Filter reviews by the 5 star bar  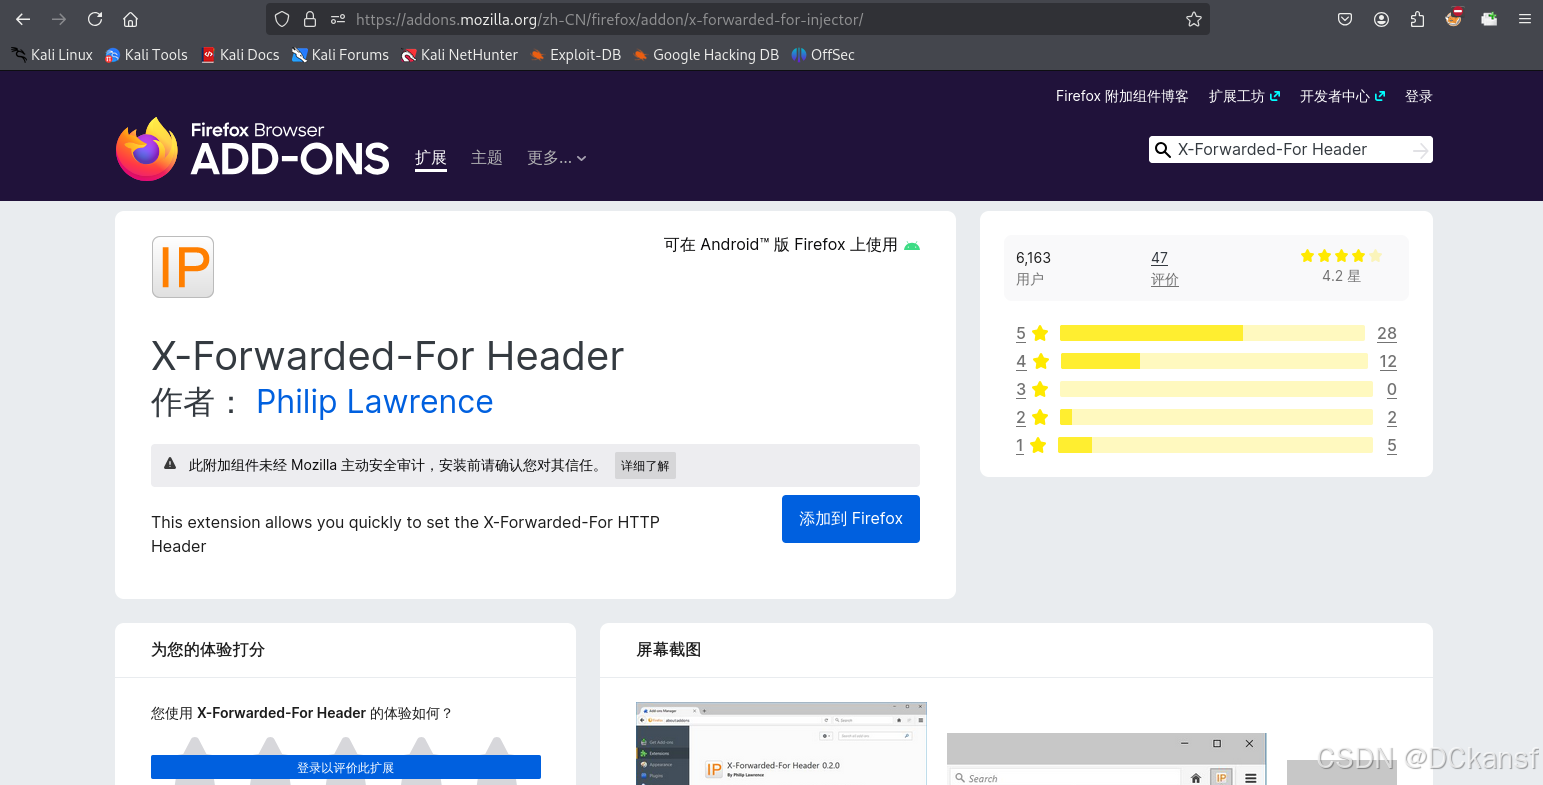(1212, 333)
